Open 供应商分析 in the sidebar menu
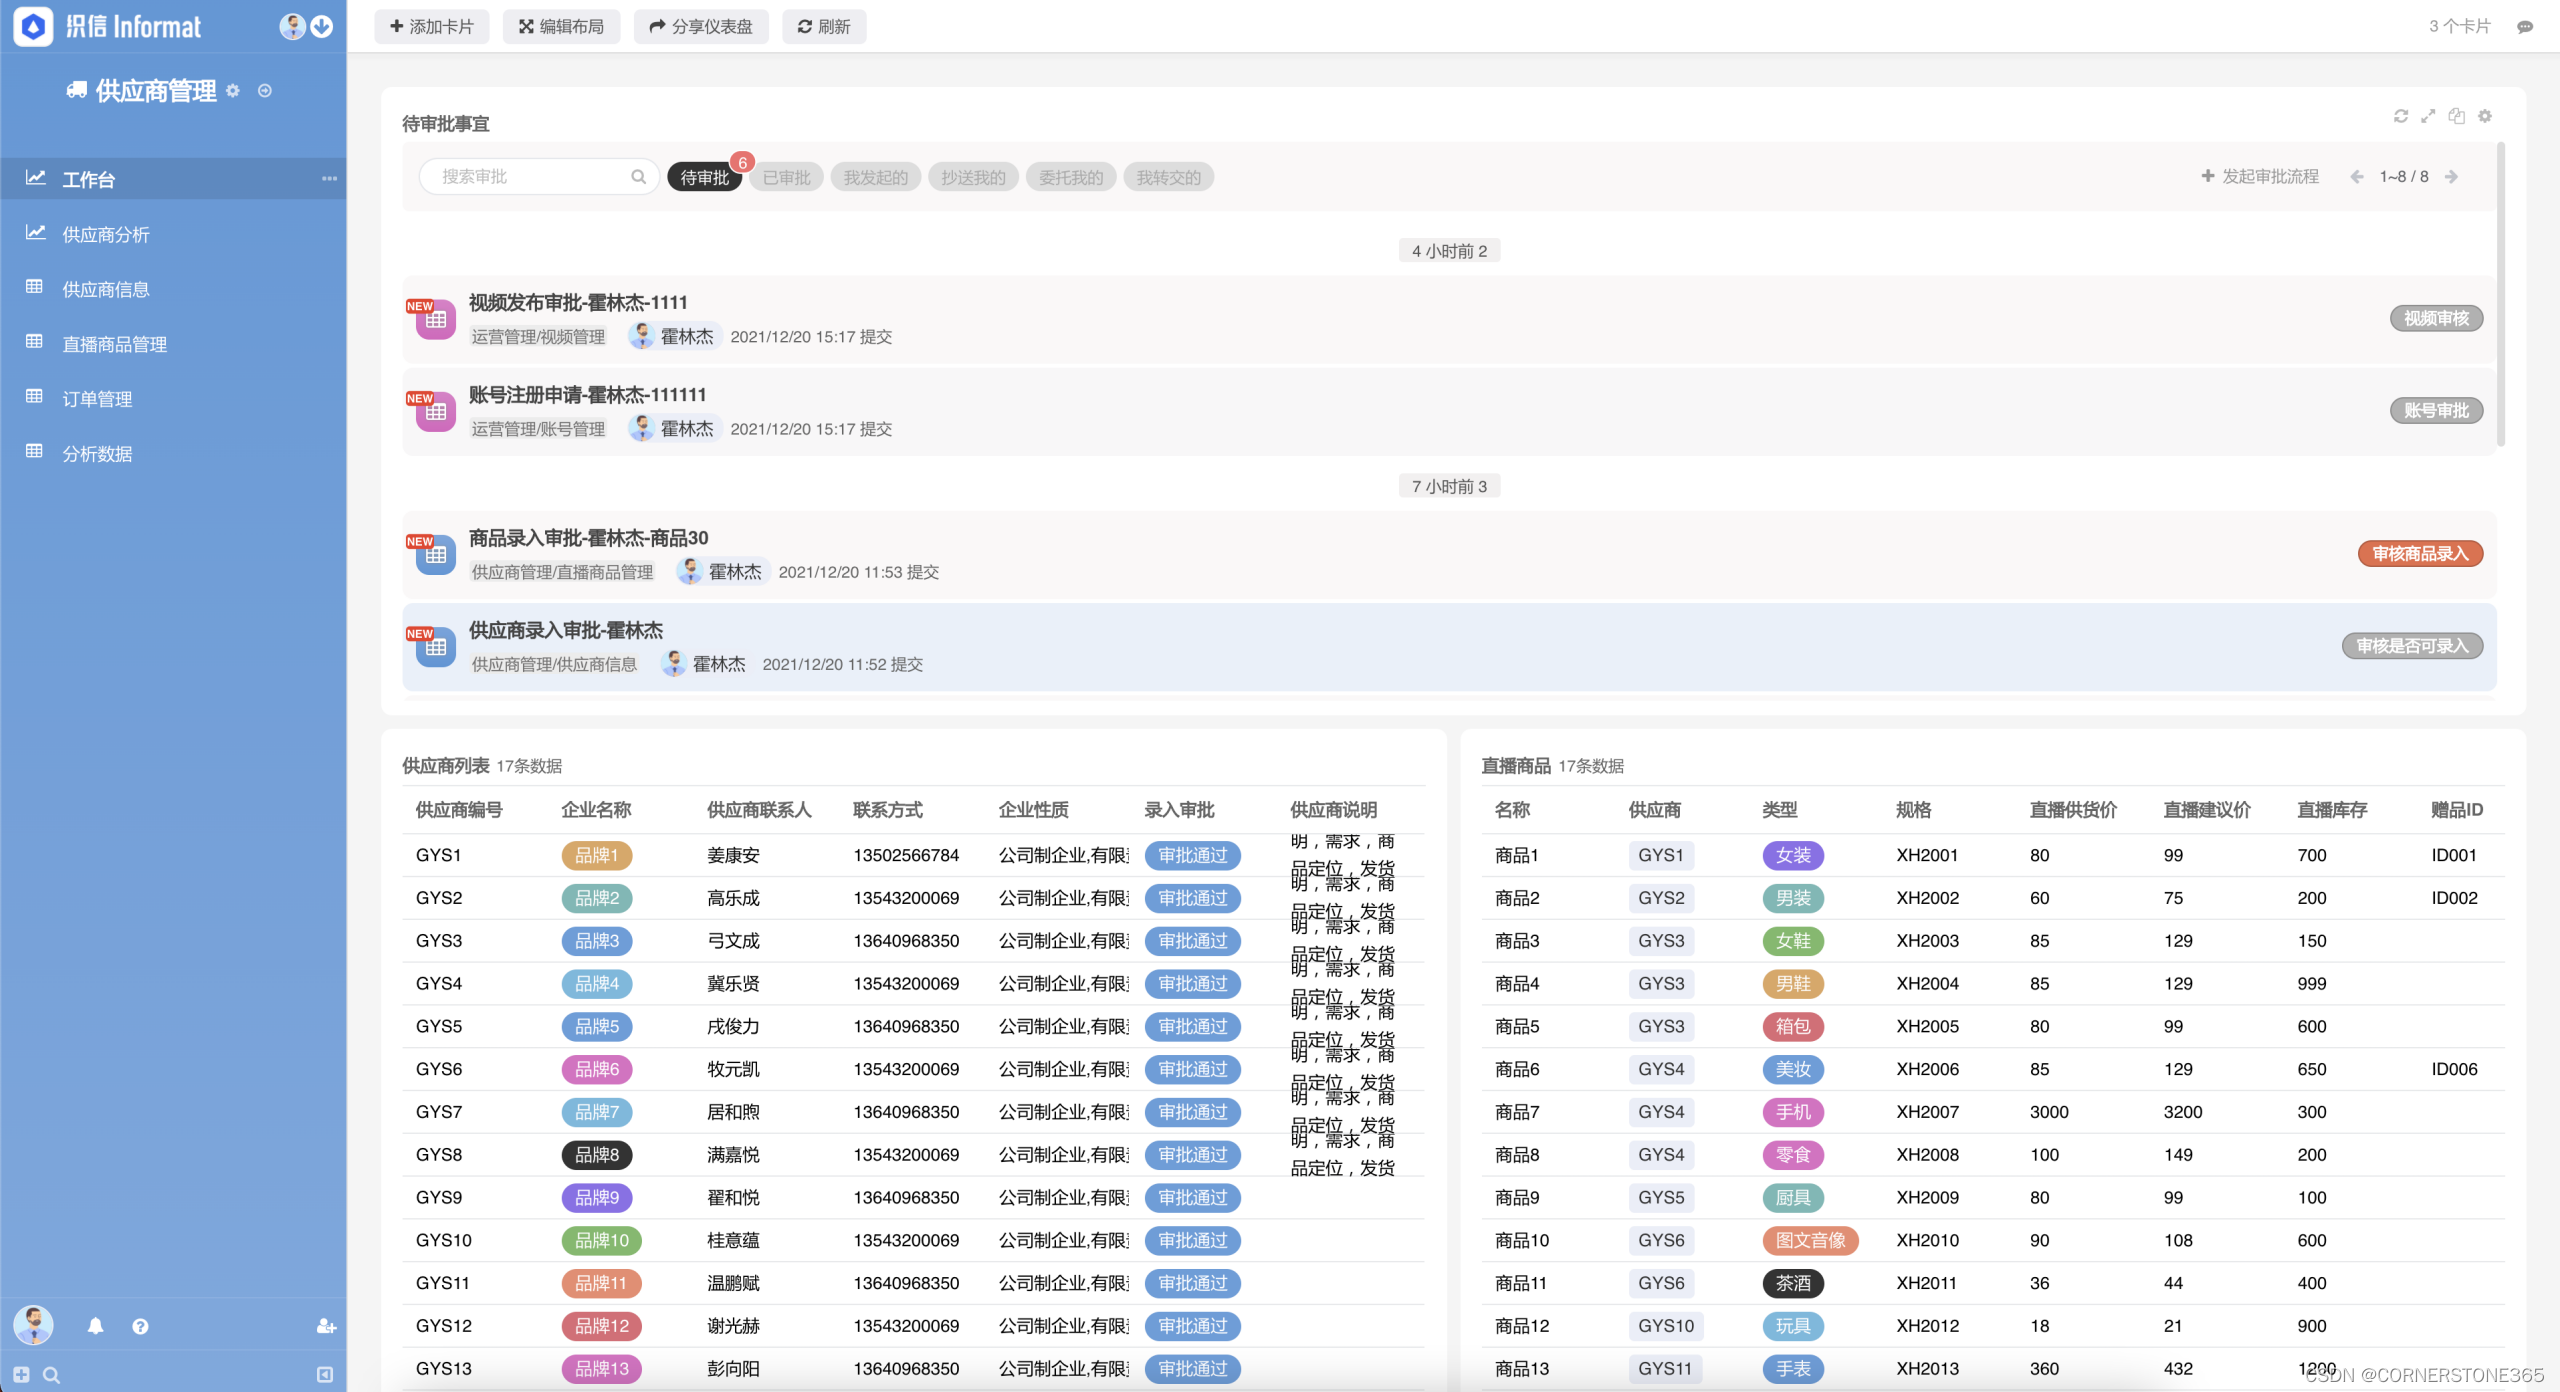 [x=106, y=234]
